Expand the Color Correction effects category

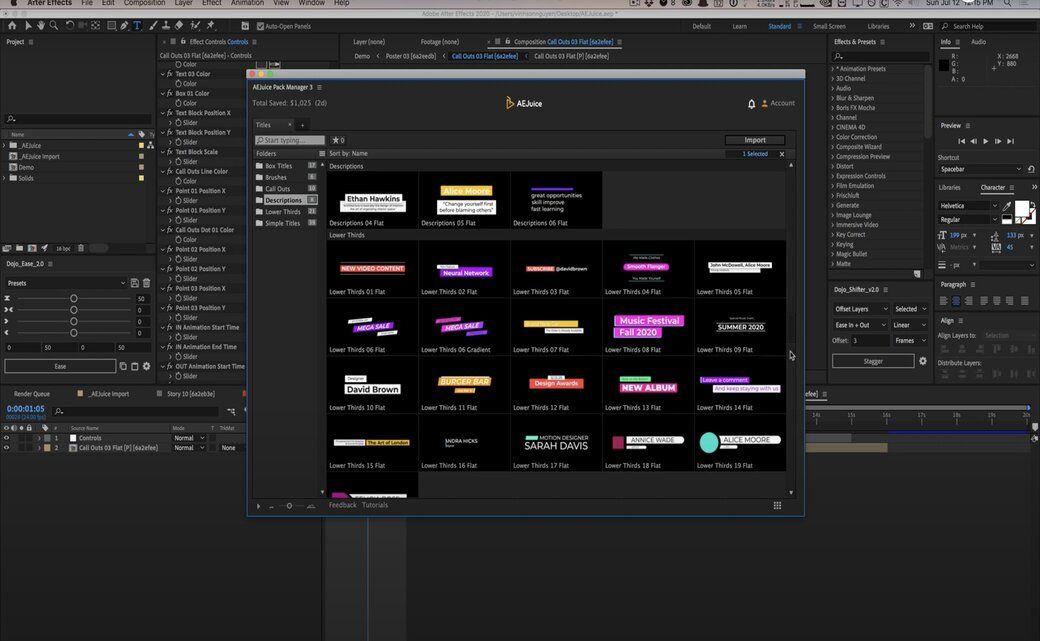(832, 137)
